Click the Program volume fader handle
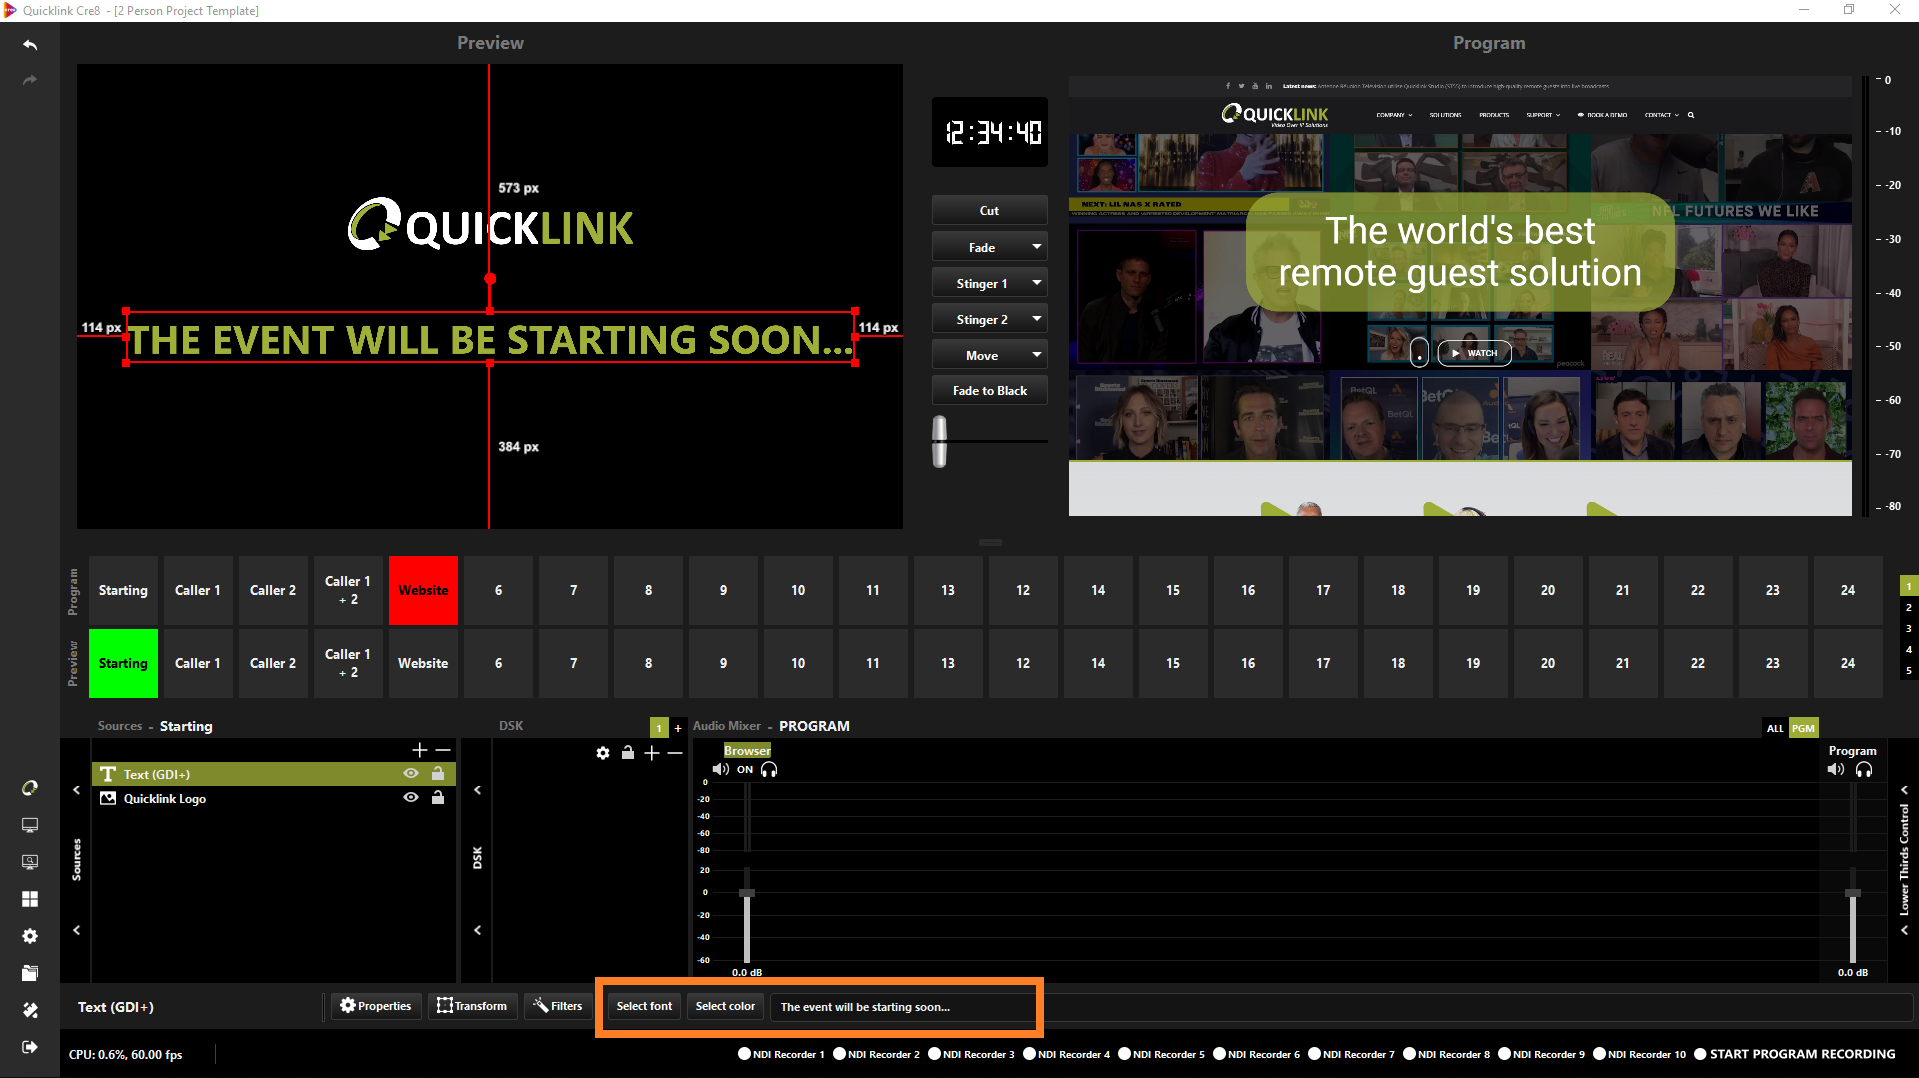The height and width of the screenshot is (1078, 1919). coord(1853,893)
